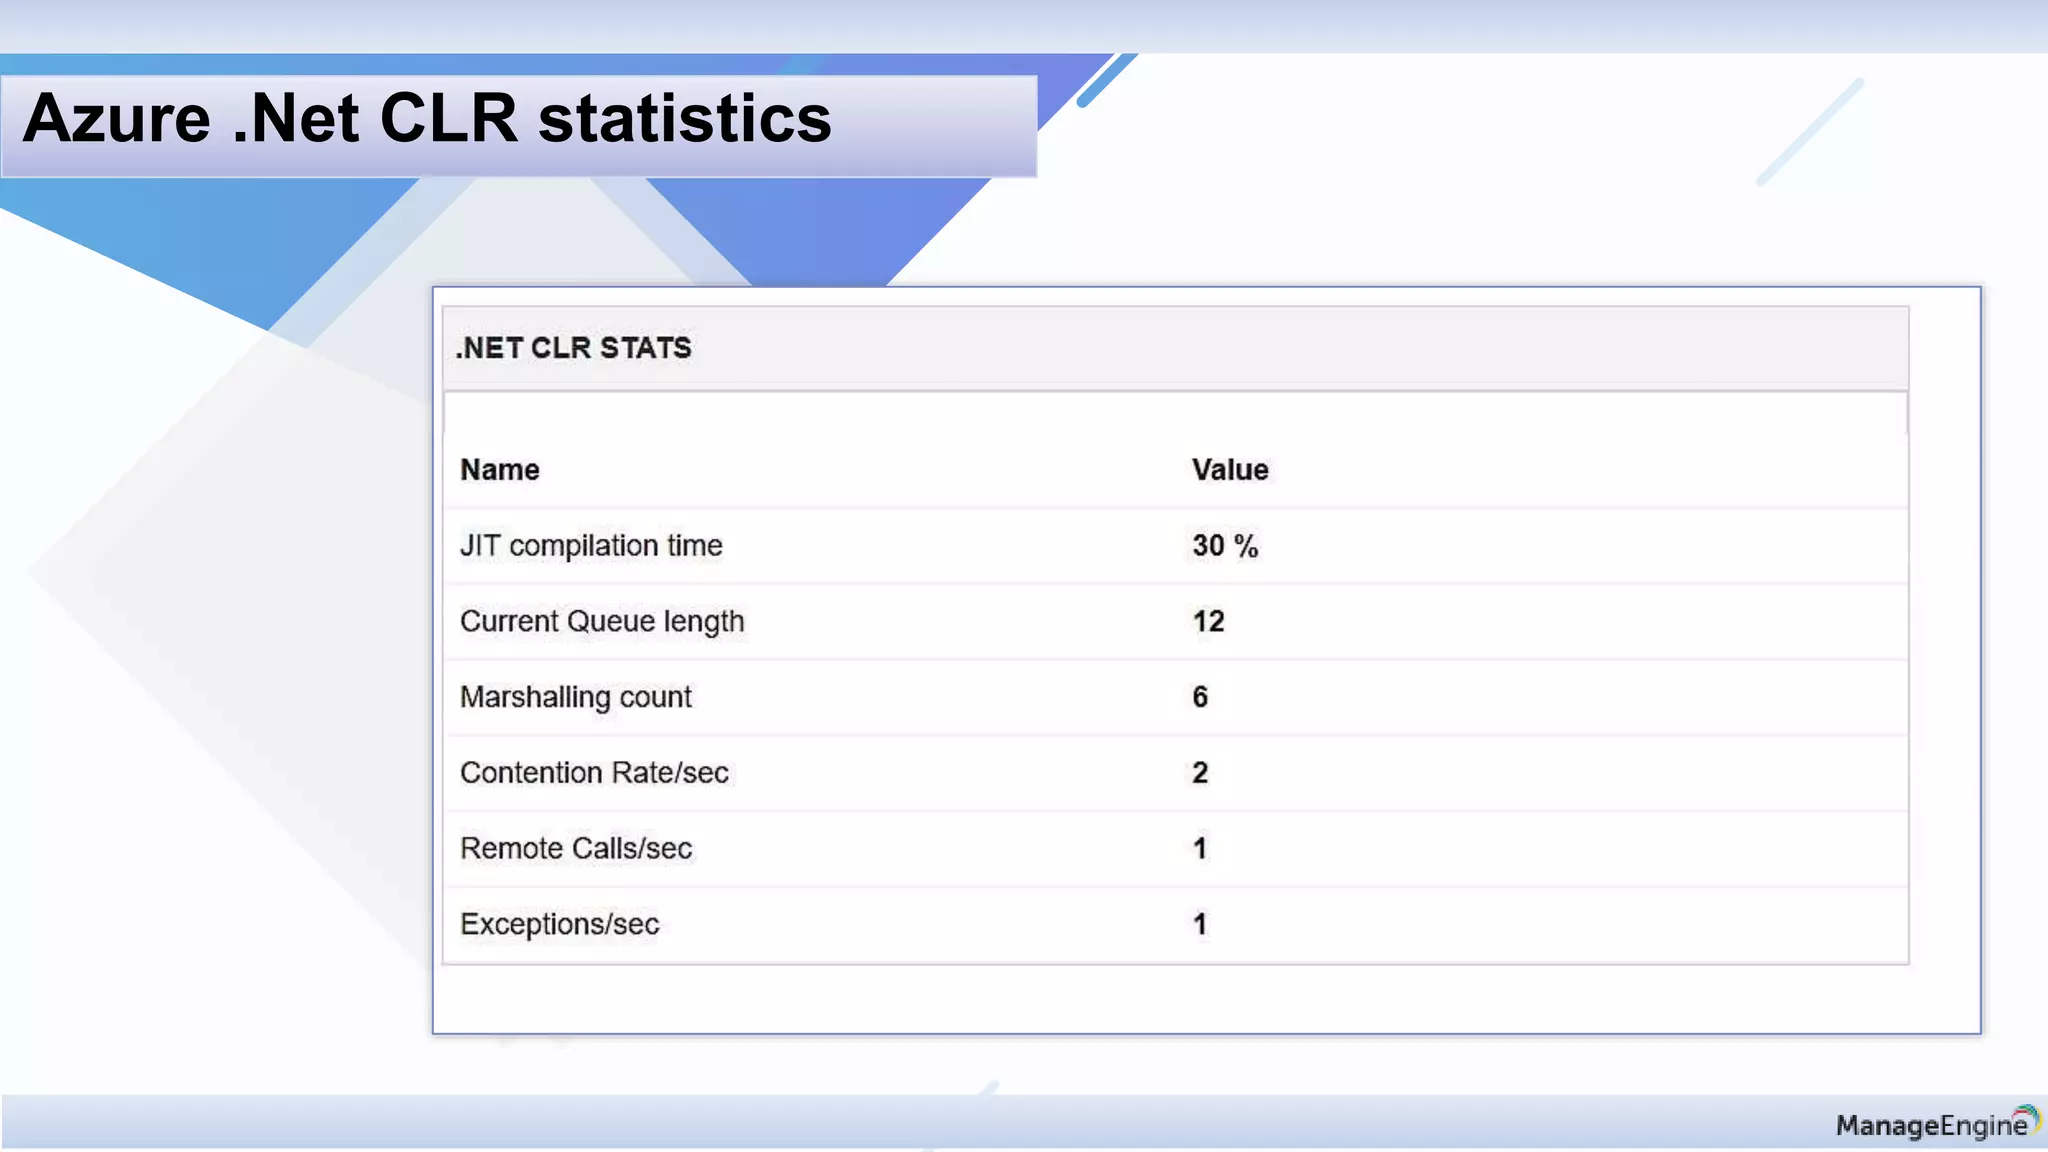The height and width of the screenshot is (1152, 2048).
Task: Select the 'Marshalling count' row label
Action: coord(576,697)
